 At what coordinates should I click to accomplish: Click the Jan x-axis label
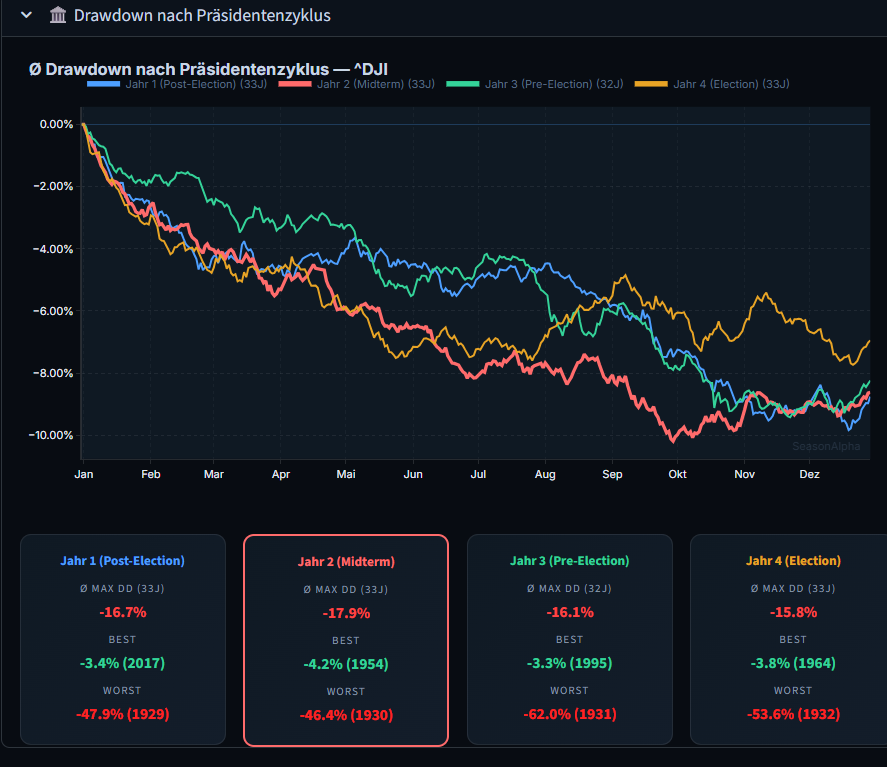click(x=84, y=474)
